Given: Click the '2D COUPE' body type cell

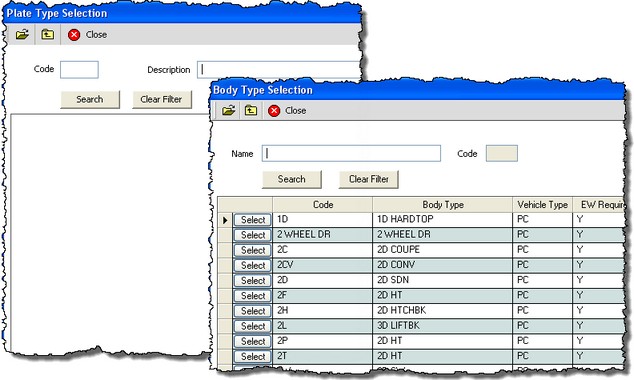Looking at the screenshot, I should pos(442,250).
